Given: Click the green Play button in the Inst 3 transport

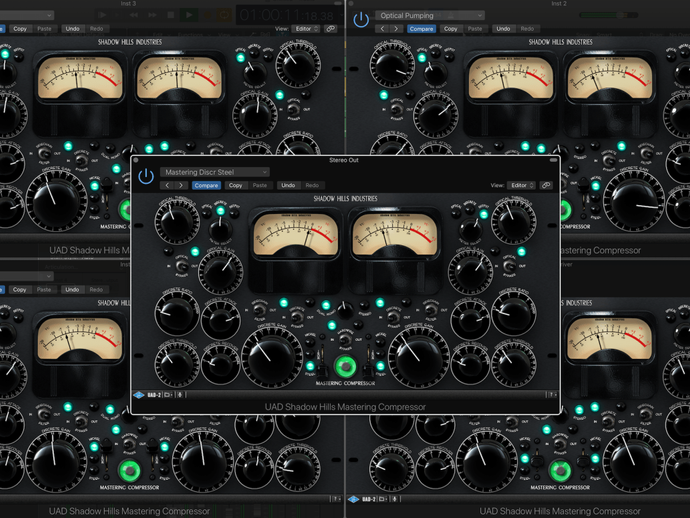Looking at the screenshot, I should point(189,15).
